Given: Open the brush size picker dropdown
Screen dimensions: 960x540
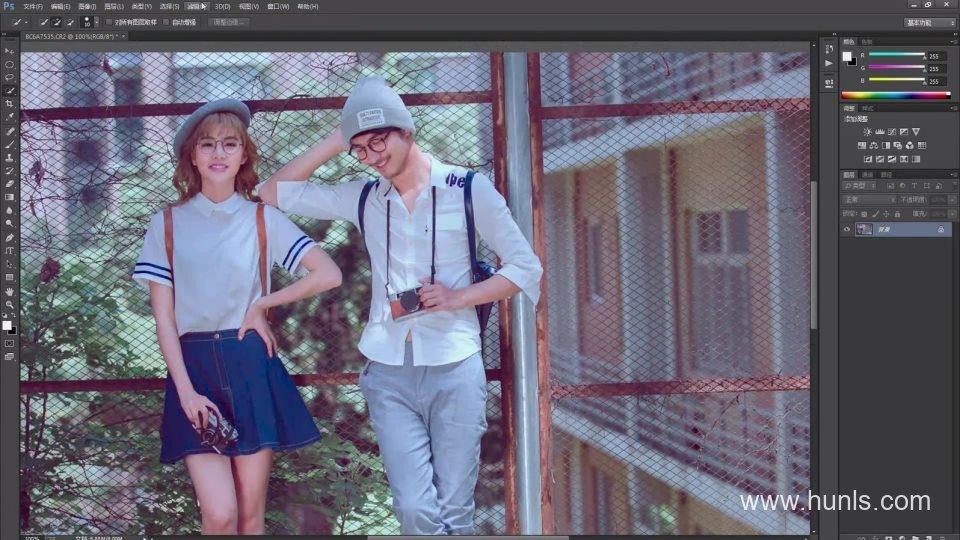Looking at the screenshot, I should click(x=96, y=22).
